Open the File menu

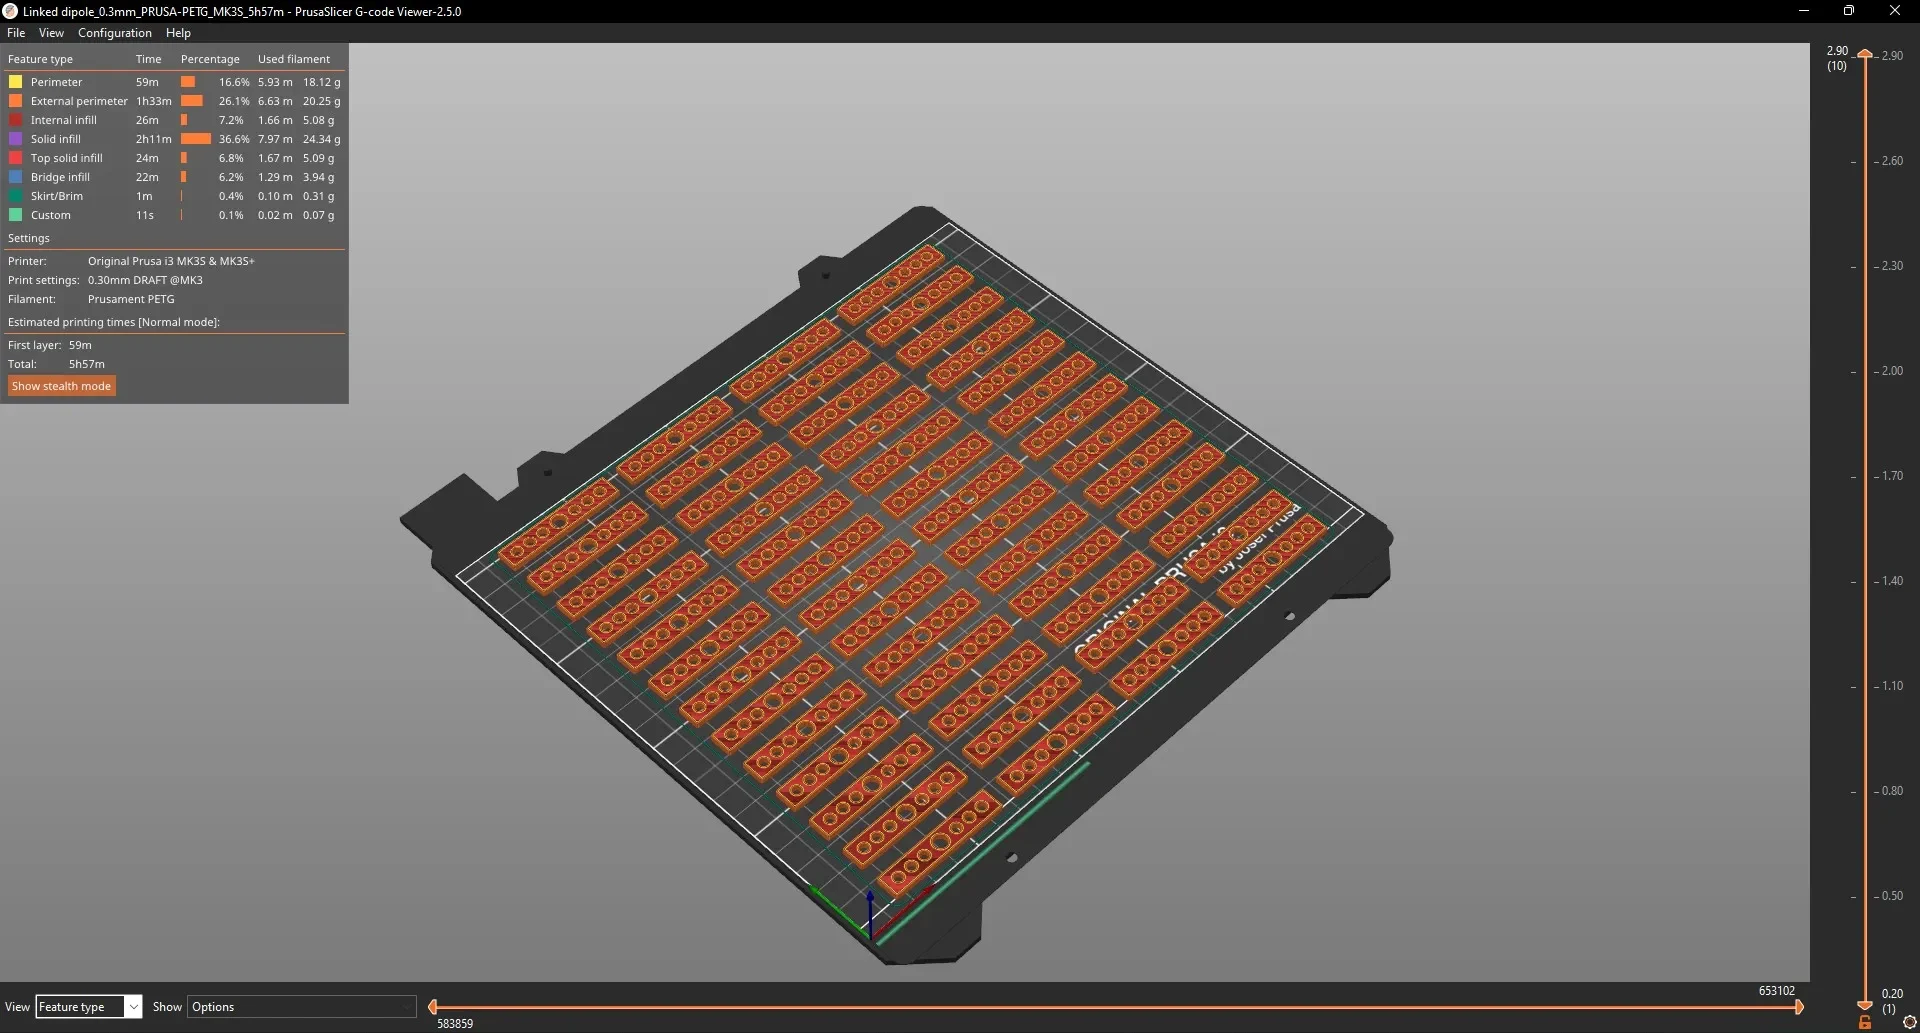[16, 33]
